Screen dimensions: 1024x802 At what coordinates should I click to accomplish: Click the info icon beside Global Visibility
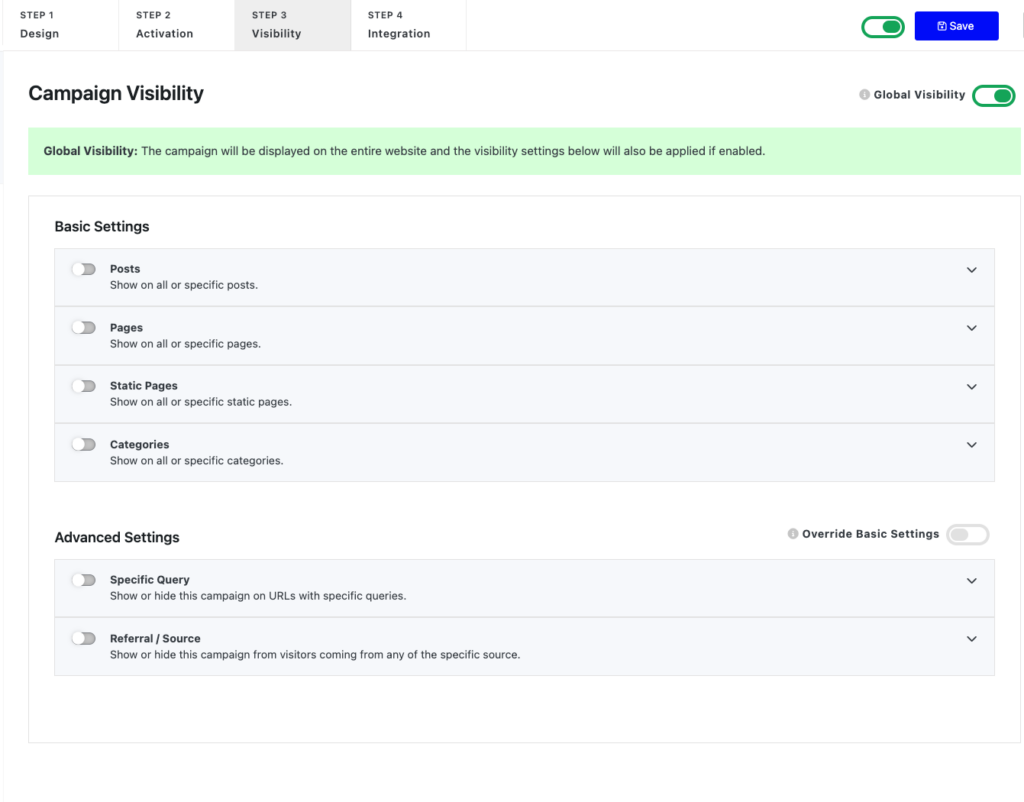pos(864,95)
